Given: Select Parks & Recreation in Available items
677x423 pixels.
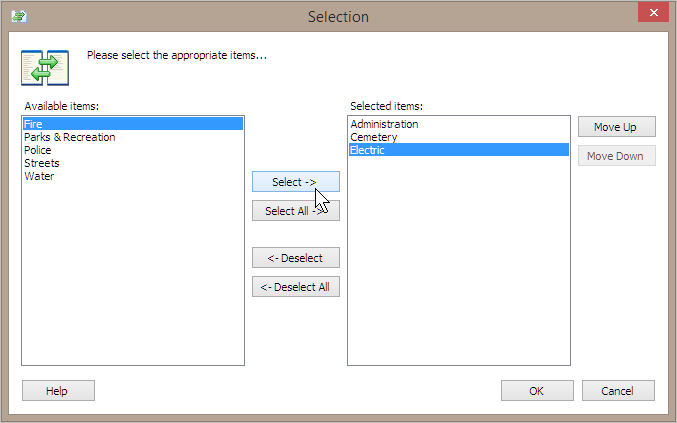Looking at the screenshot, I should click(133, 137).
